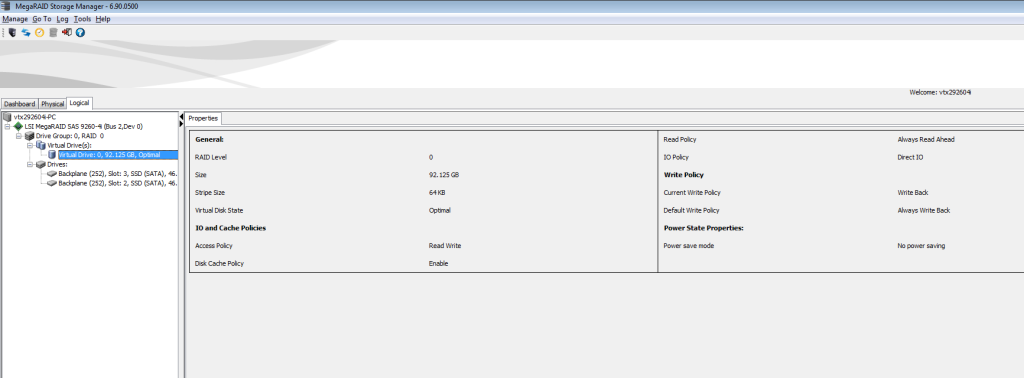Screen dimensions: 1024x378
Task: Click the left-pointing pane collapse arrow
Action: [x=181, y=116]
